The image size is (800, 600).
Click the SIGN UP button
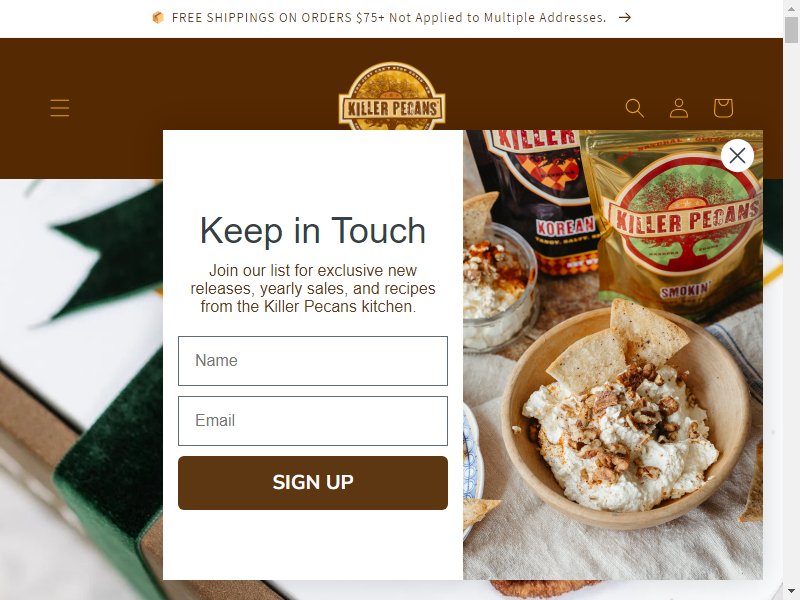pos(313,483)
